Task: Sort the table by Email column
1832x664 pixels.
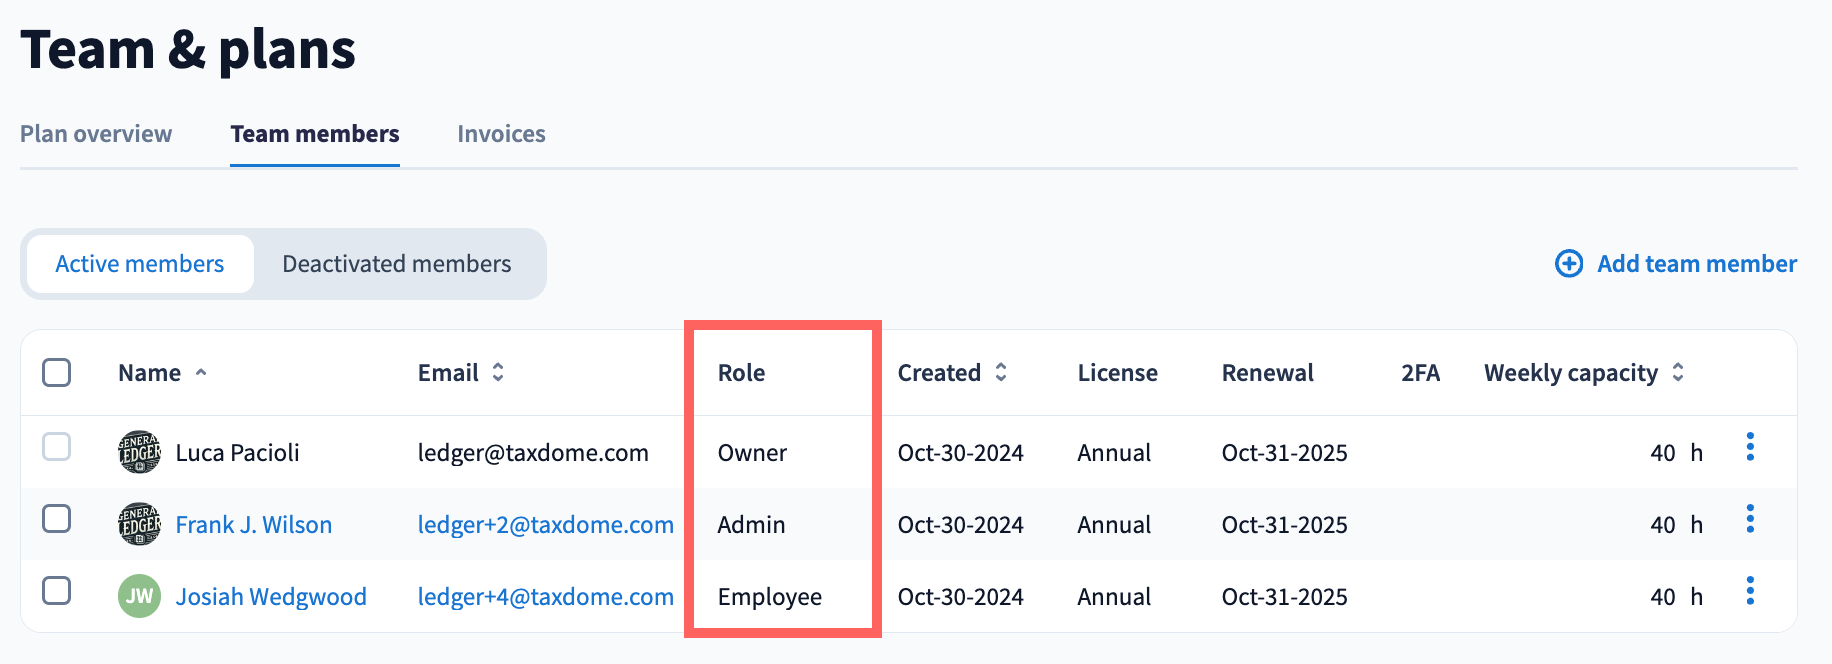Action: (x=498, y=372)
